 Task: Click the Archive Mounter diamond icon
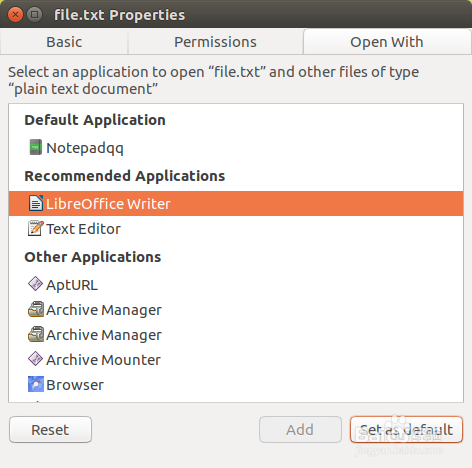point(35,359)
